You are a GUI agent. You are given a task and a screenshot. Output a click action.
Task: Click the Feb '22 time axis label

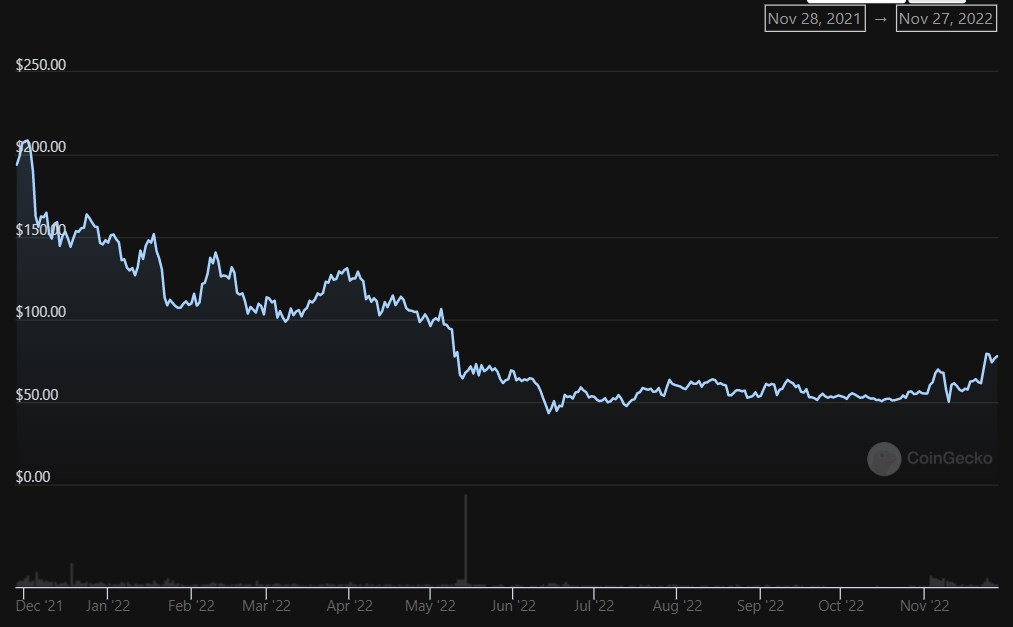(x=191, y=606)
